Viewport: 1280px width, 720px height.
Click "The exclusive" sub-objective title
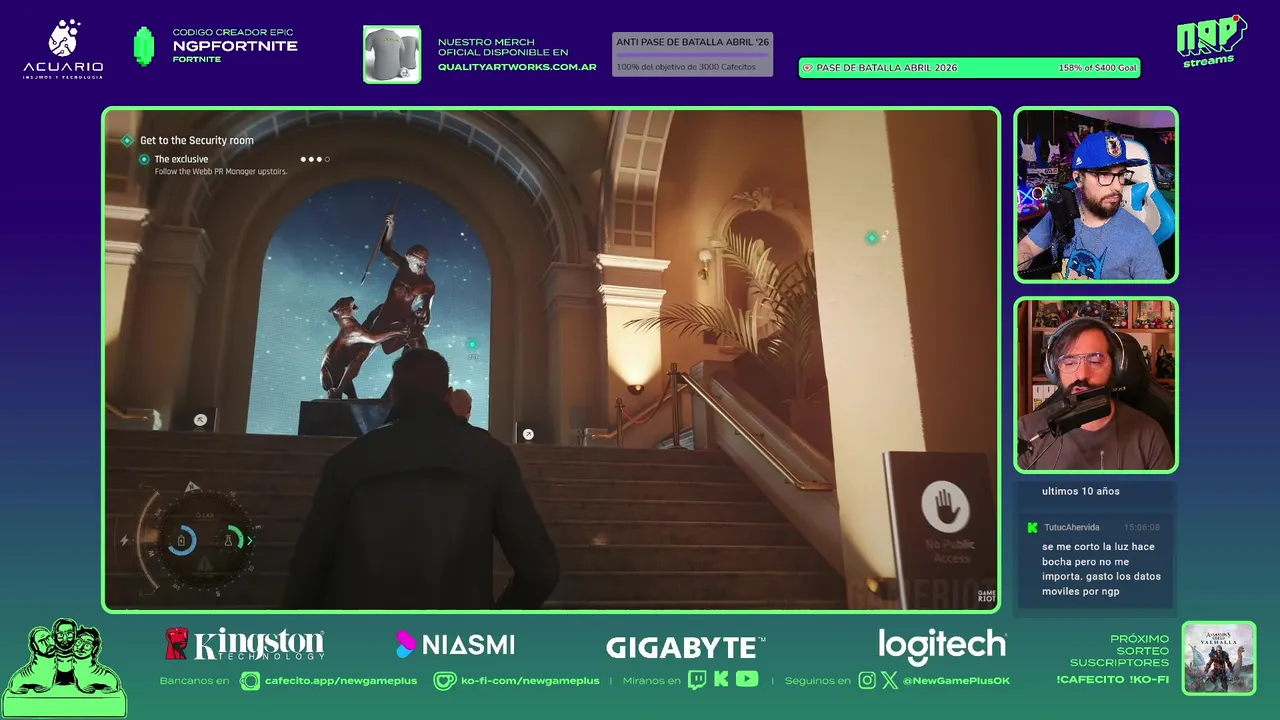coord(181,159)
